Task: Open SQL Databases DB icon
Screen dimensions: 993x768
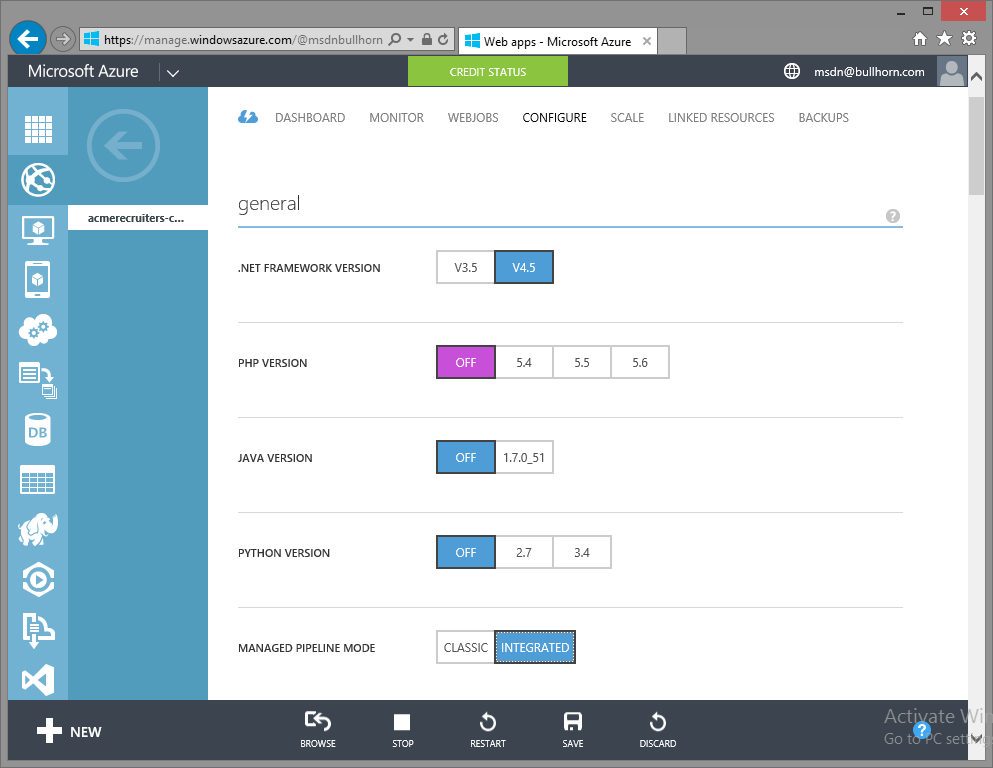Action: point(38,431)
